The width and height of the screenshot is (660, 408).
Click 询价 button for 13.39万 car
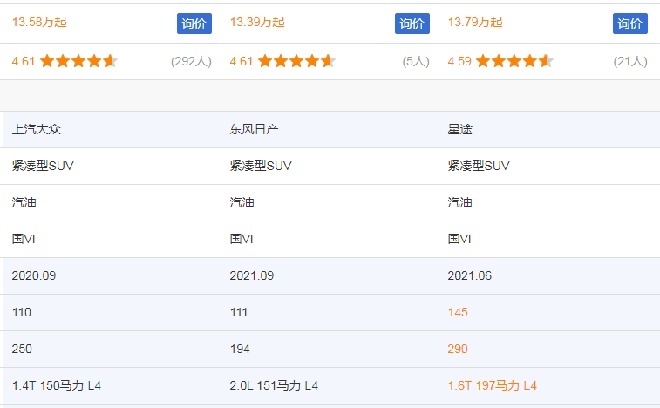(x=412, y=23)
